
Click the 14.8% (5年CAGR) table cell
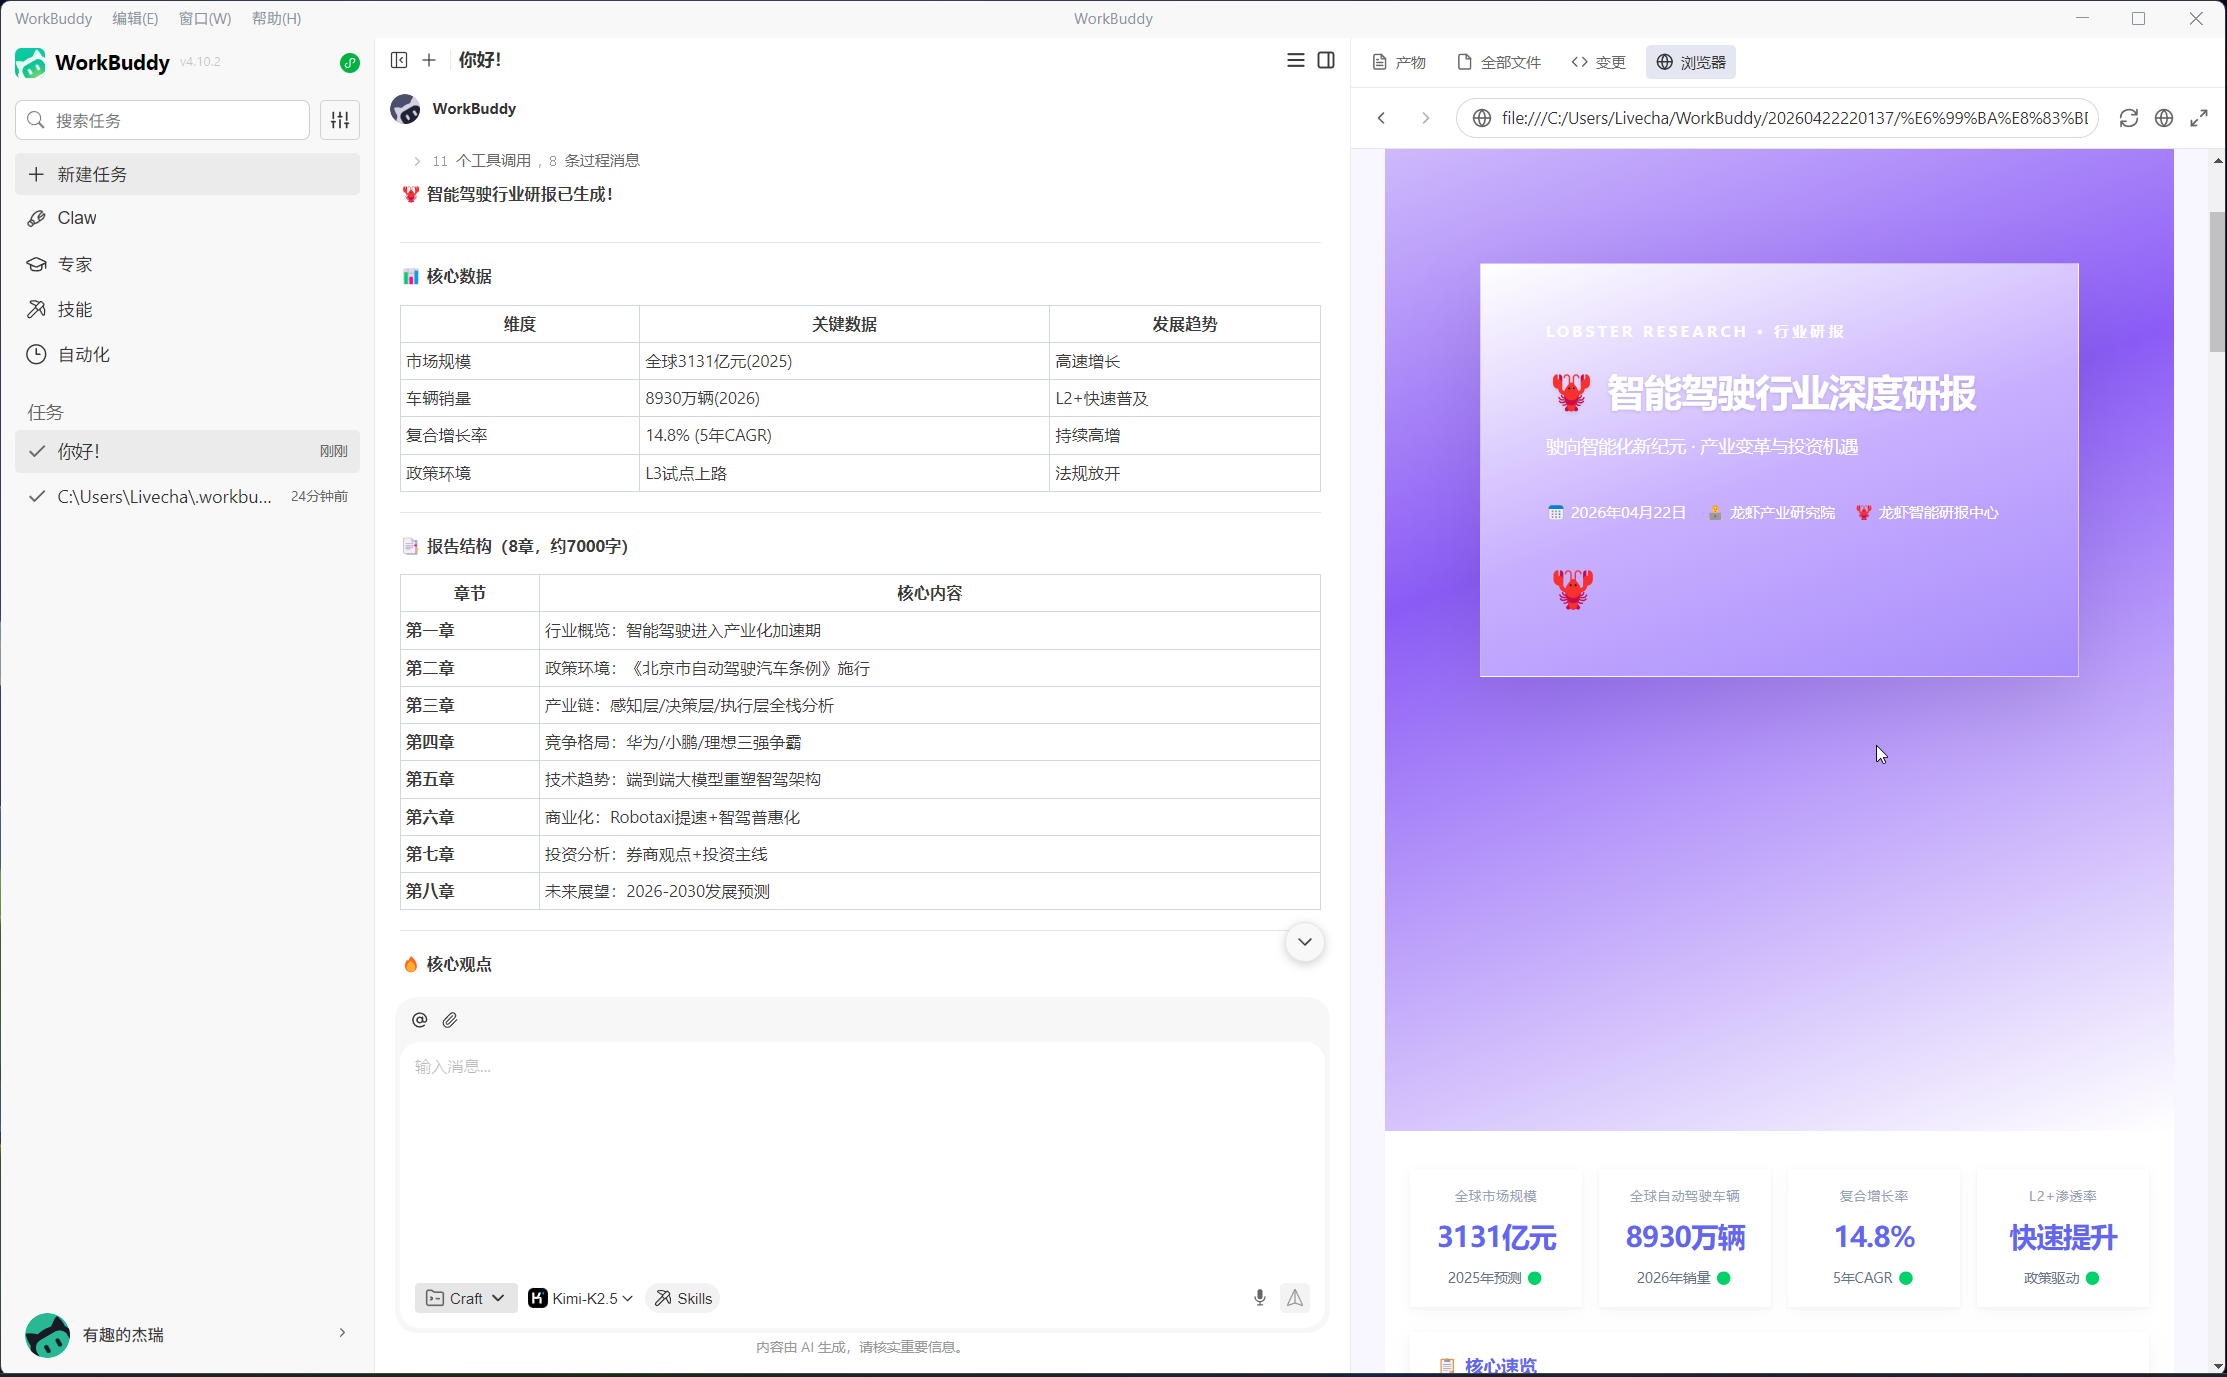(x=844, y=435)
